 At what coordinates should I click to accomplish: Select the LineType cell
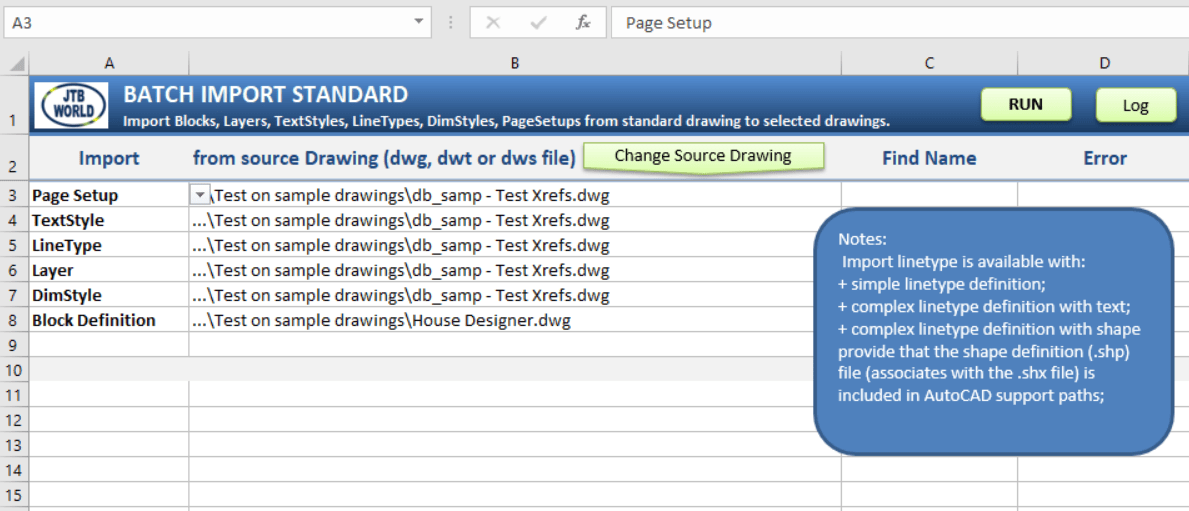(109, 245)
